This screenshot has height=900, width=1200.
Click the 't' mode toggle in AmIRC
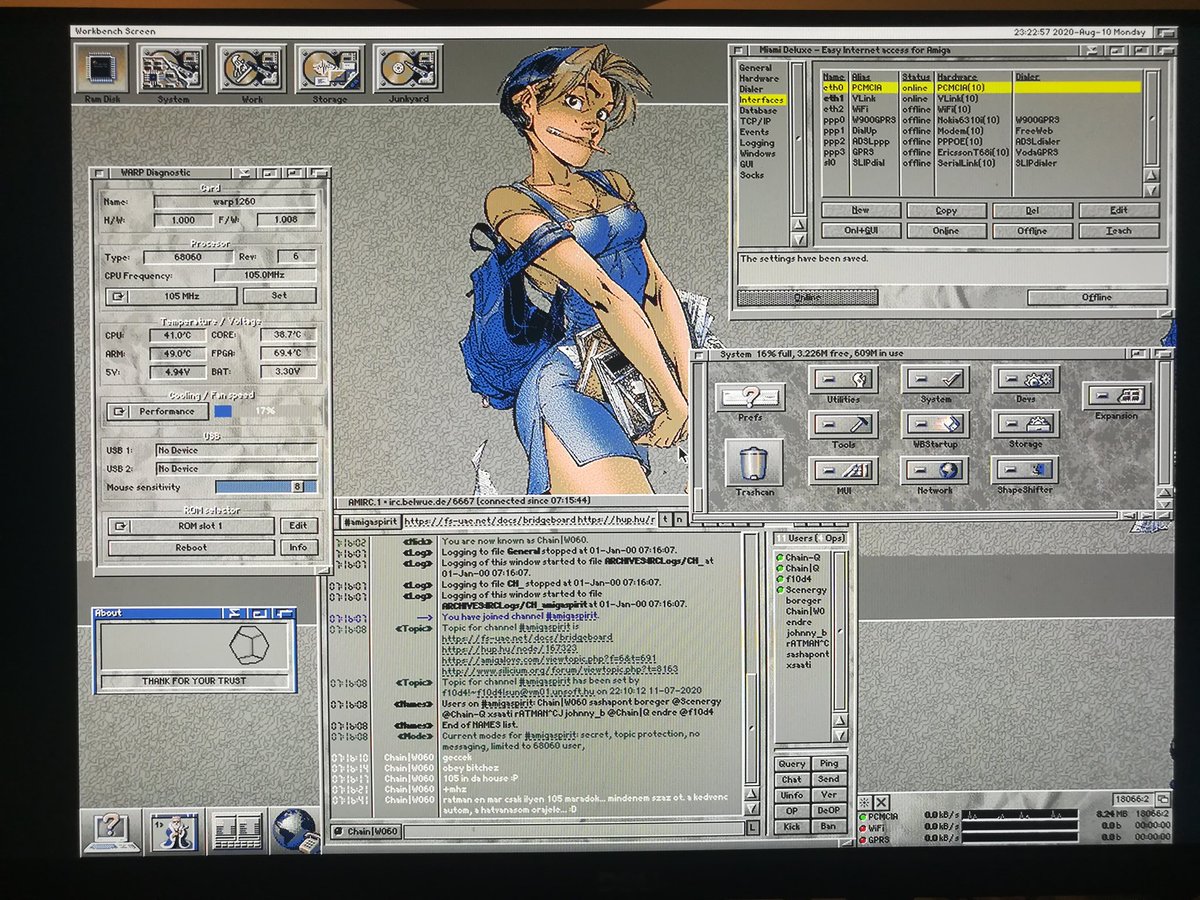[x=665, y=520]
